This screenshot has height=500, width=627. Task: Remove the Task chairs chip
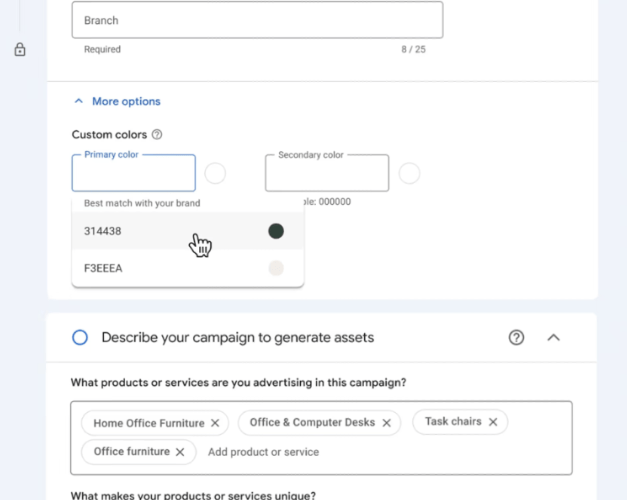pos(493,422)
